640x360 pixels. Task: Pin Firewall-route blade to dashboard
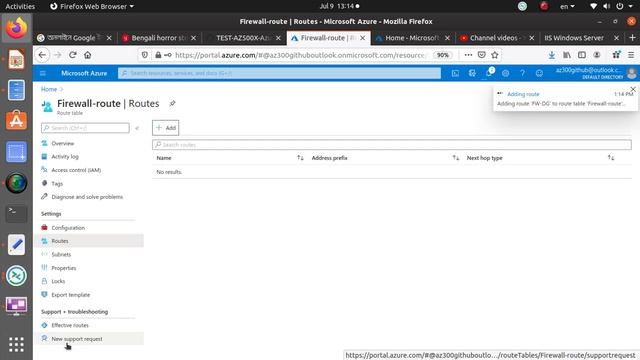(x=172, y=104)
